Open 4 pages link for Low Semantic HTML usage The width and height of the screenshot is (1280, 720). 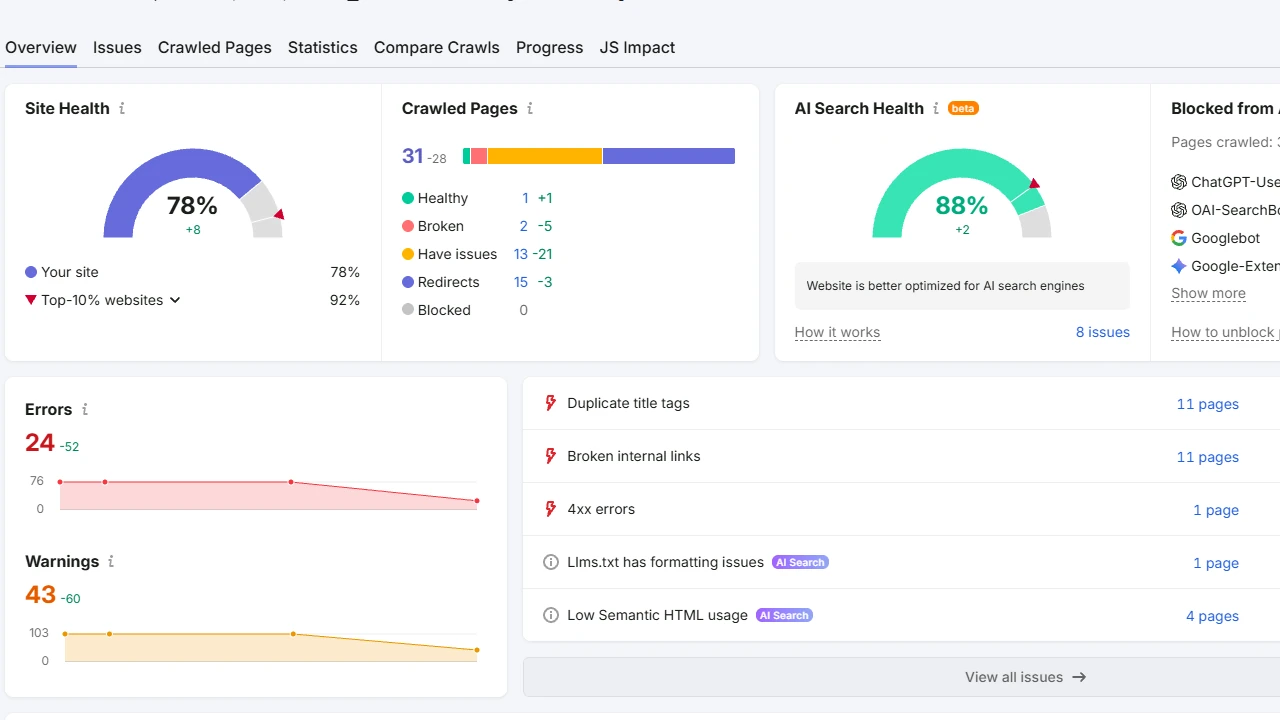pos(1213,616)
